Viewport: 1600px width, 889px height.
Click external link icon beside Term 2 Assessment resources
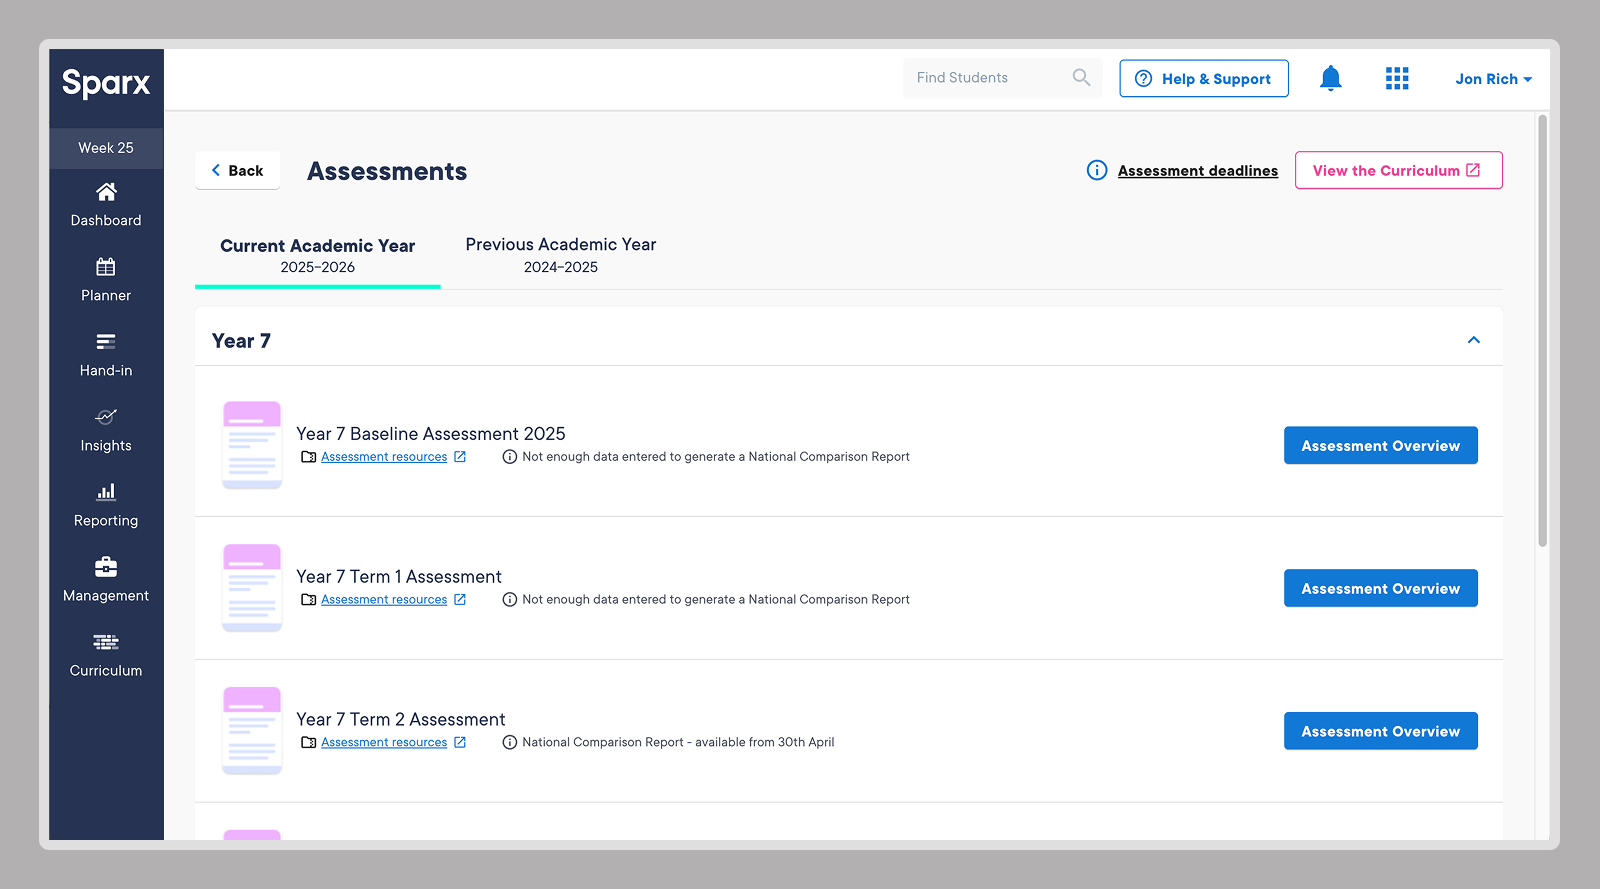tap(460, 742)
